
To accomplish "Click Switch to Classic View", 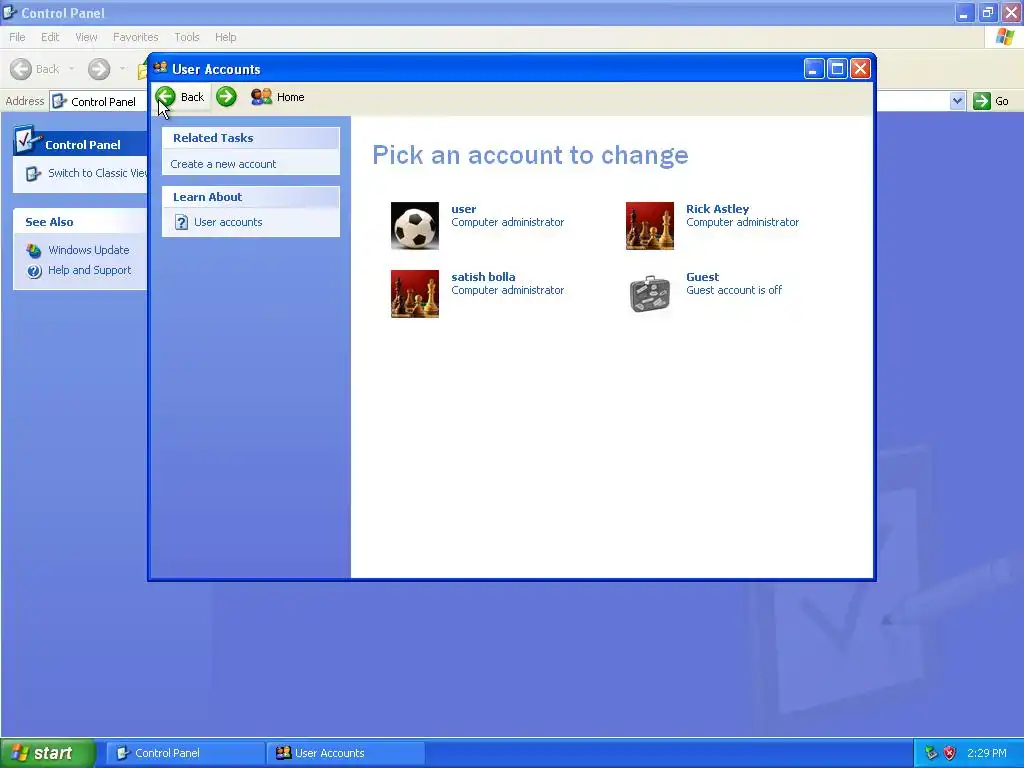I will [x=97, y=173].
